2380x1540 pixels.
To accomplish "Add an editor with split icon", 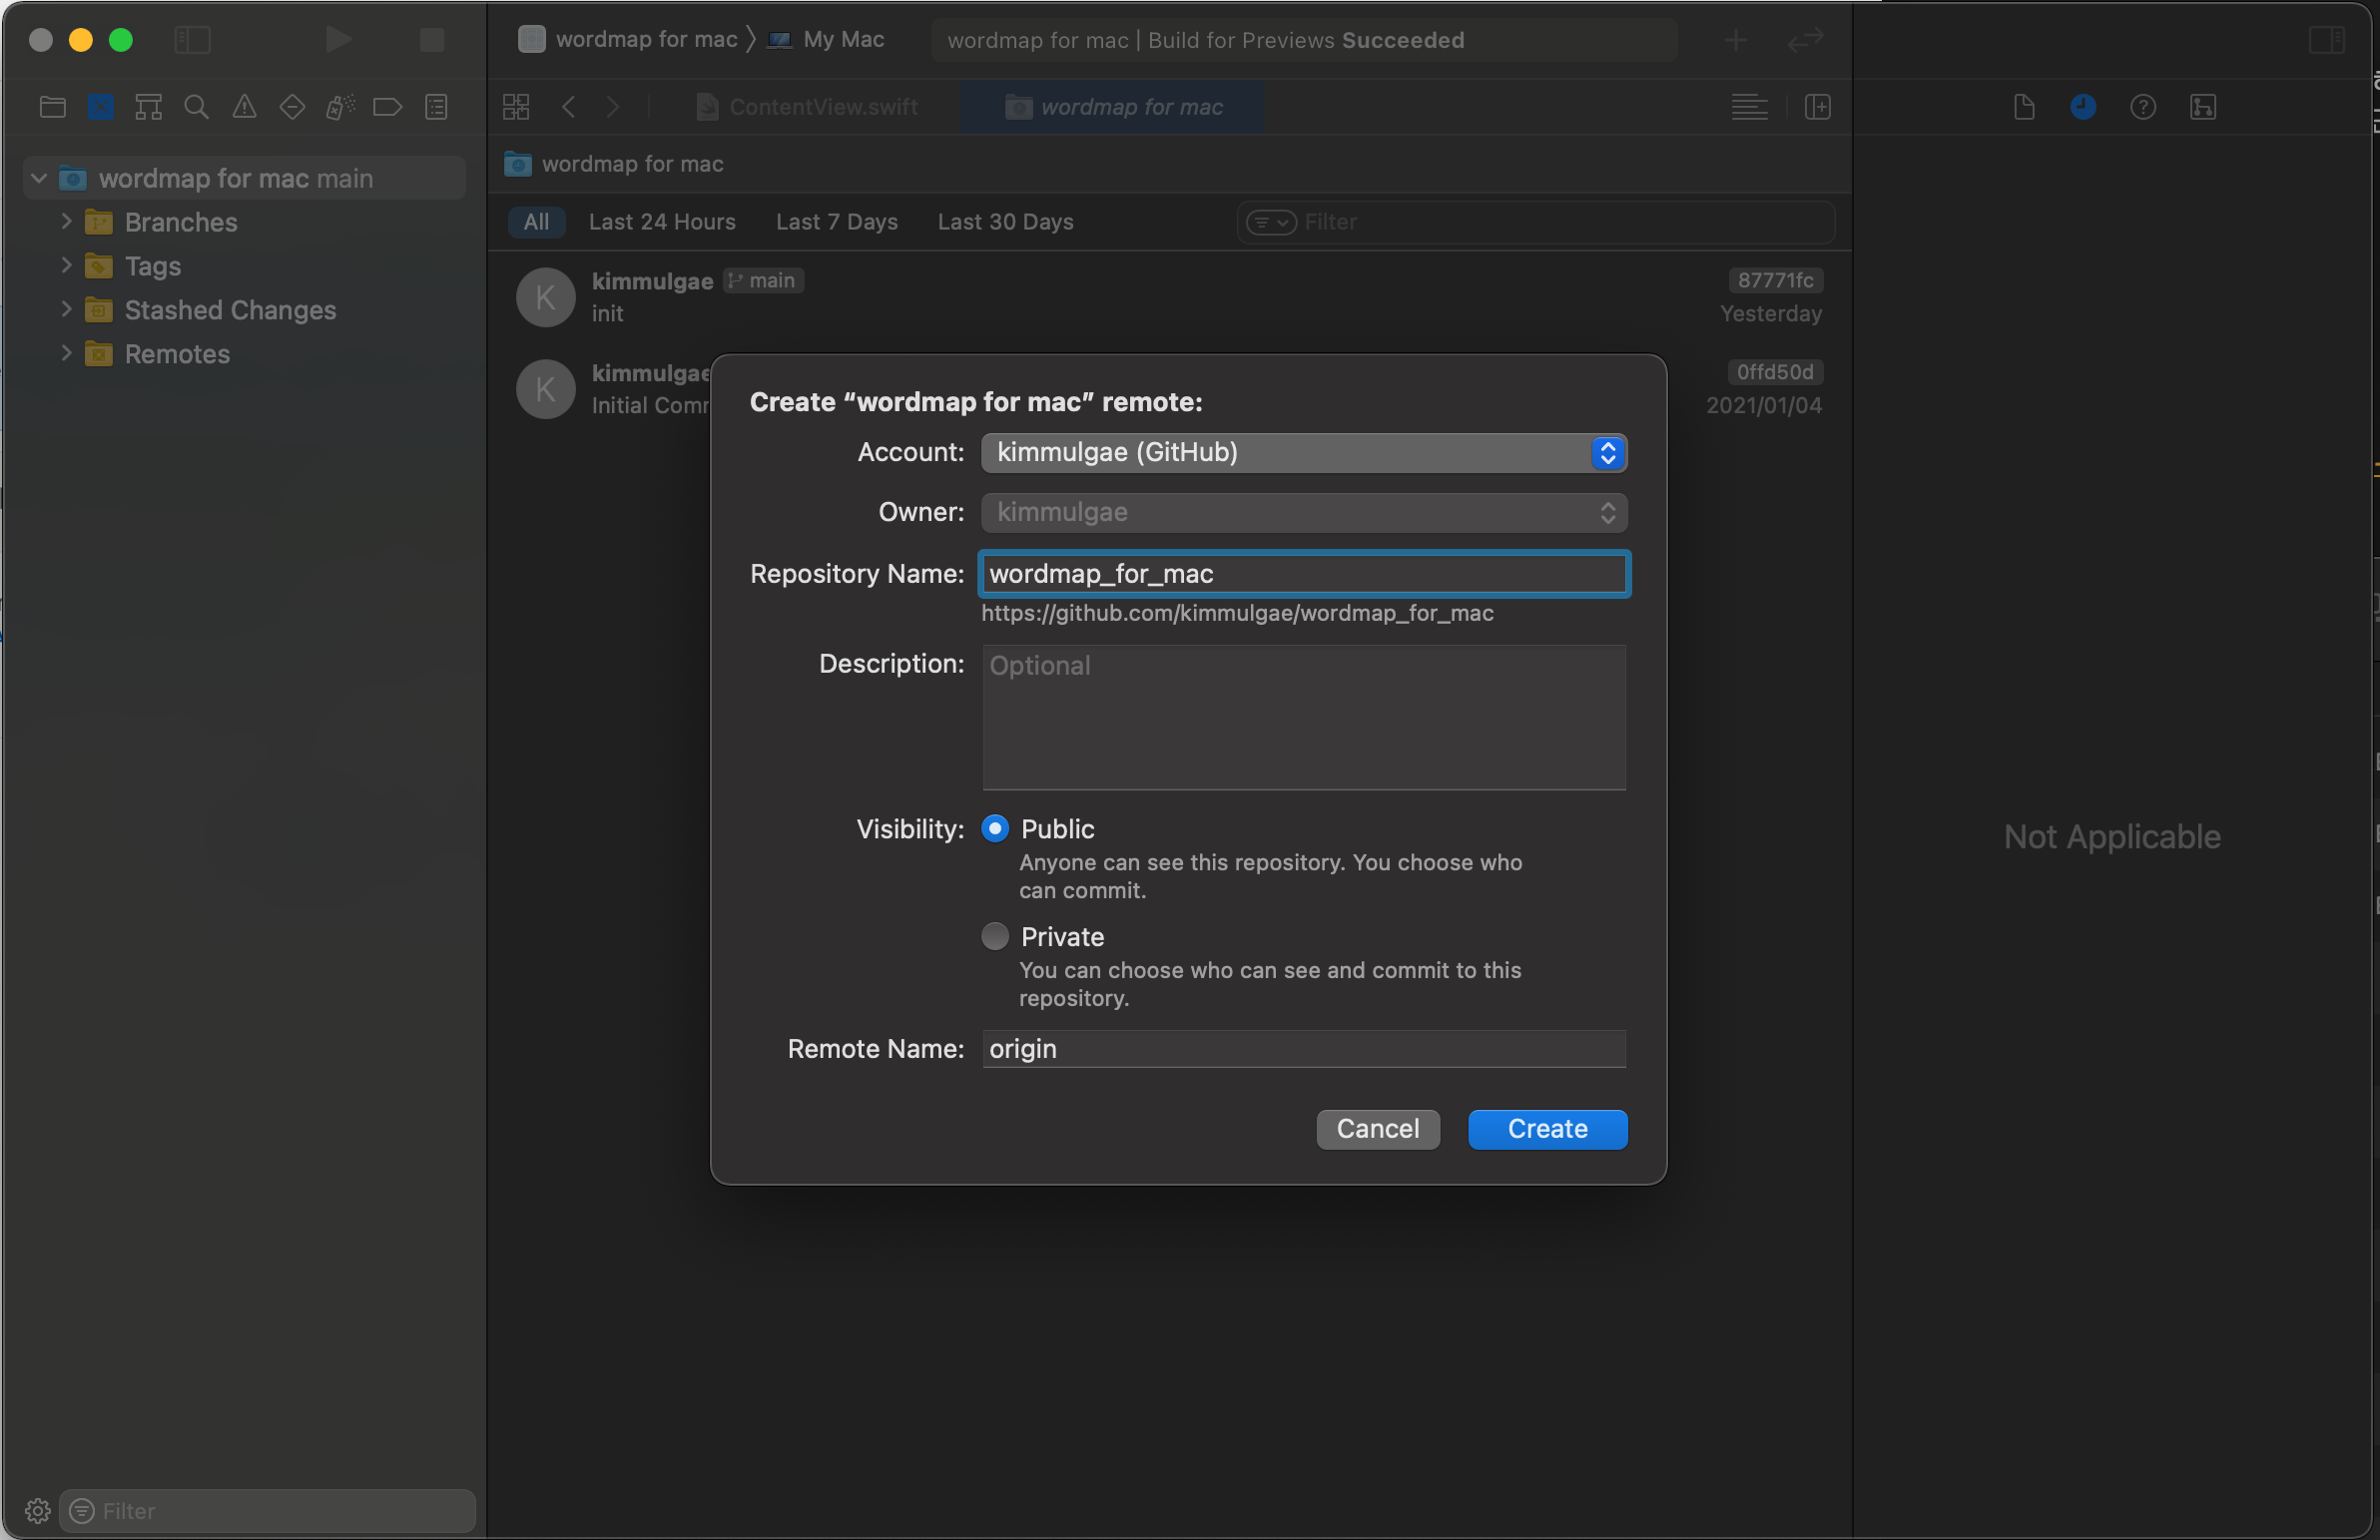I will coord(1817,107).
